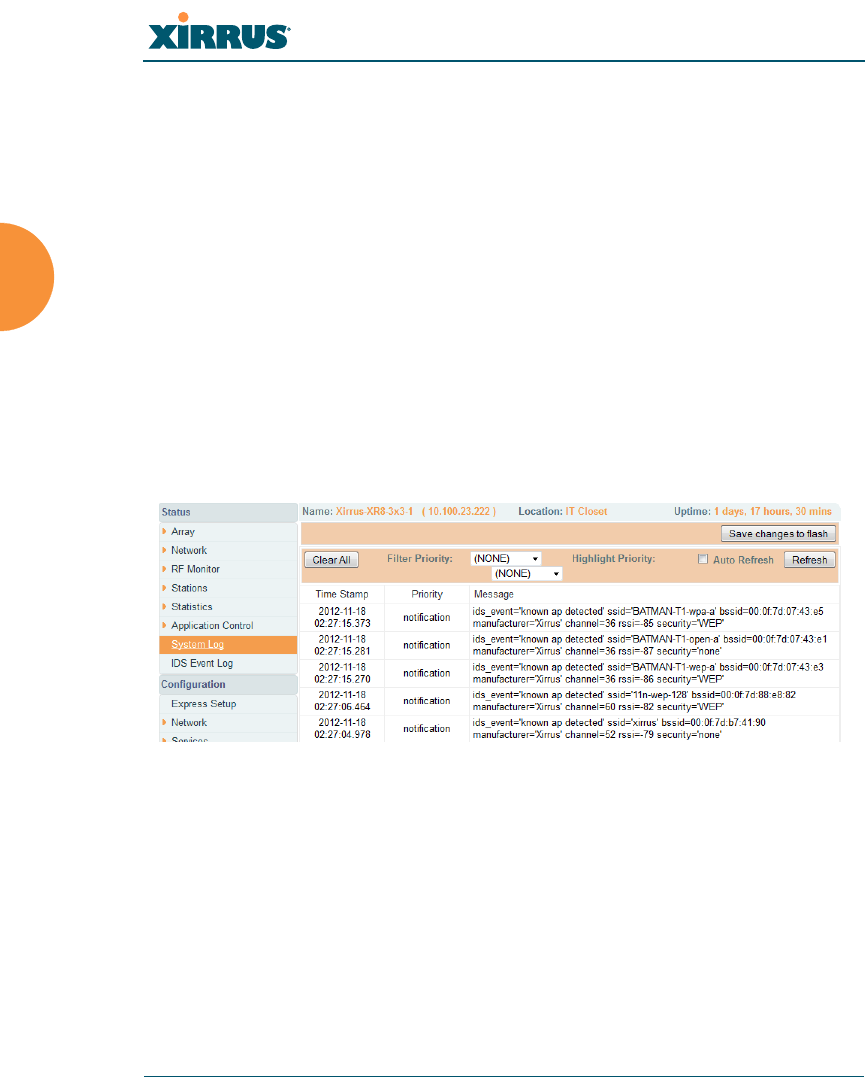Click the Clear All button
This screenshot has width=865, height=1077.
pyautogui.click(x=331, y=560)
